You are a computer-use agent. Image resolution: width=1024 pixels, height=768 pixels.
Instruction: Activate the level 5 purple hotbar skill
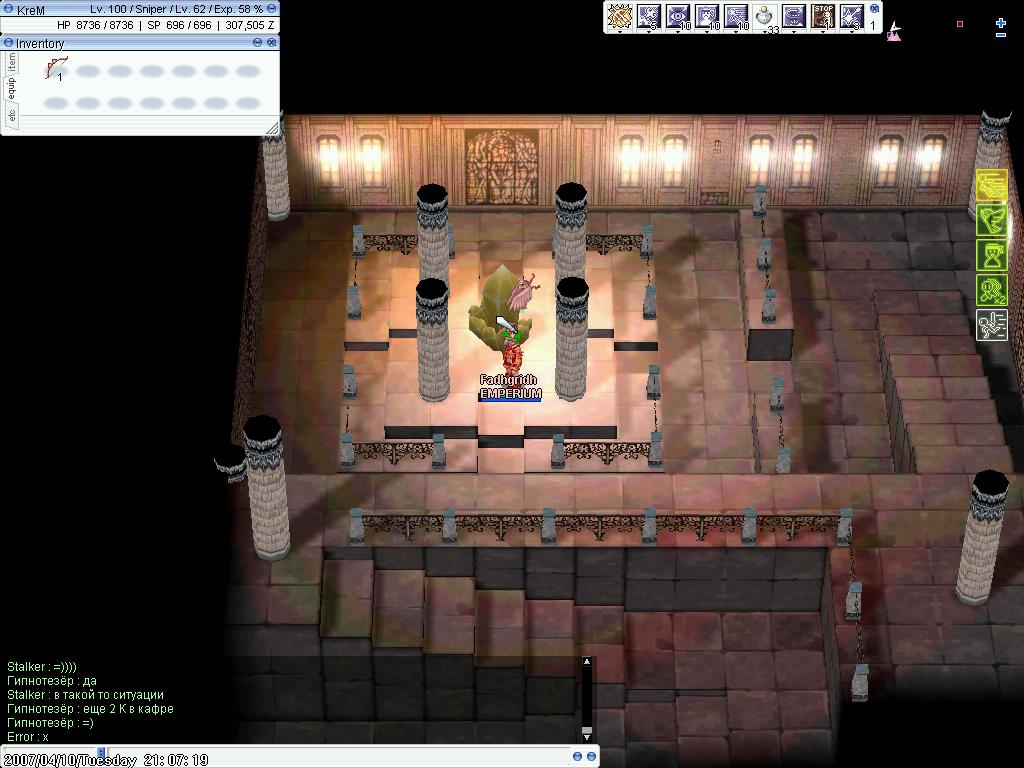pos(648,16)
